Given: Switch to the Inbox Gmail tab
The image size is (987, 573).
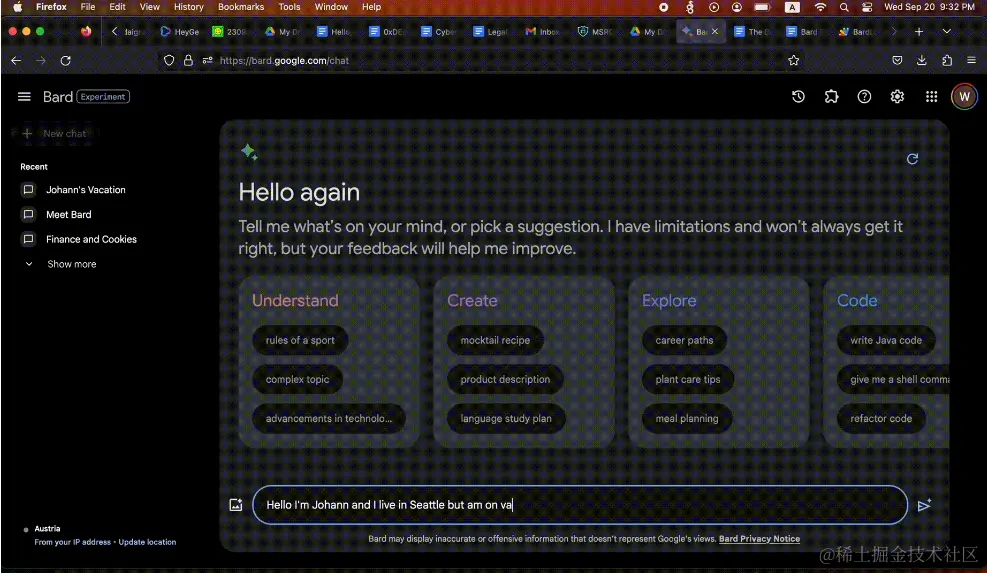Looking at the screenshot, I should tap(543, 31).
